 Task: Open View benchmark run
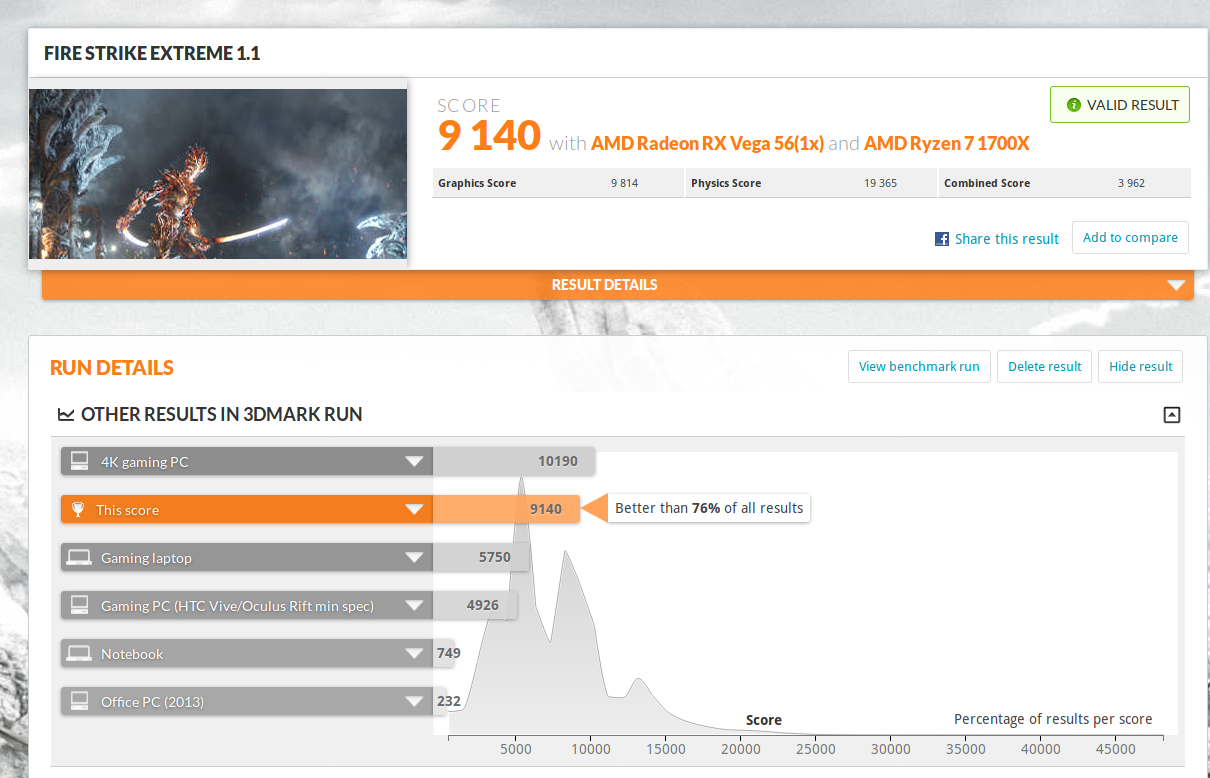919,366
